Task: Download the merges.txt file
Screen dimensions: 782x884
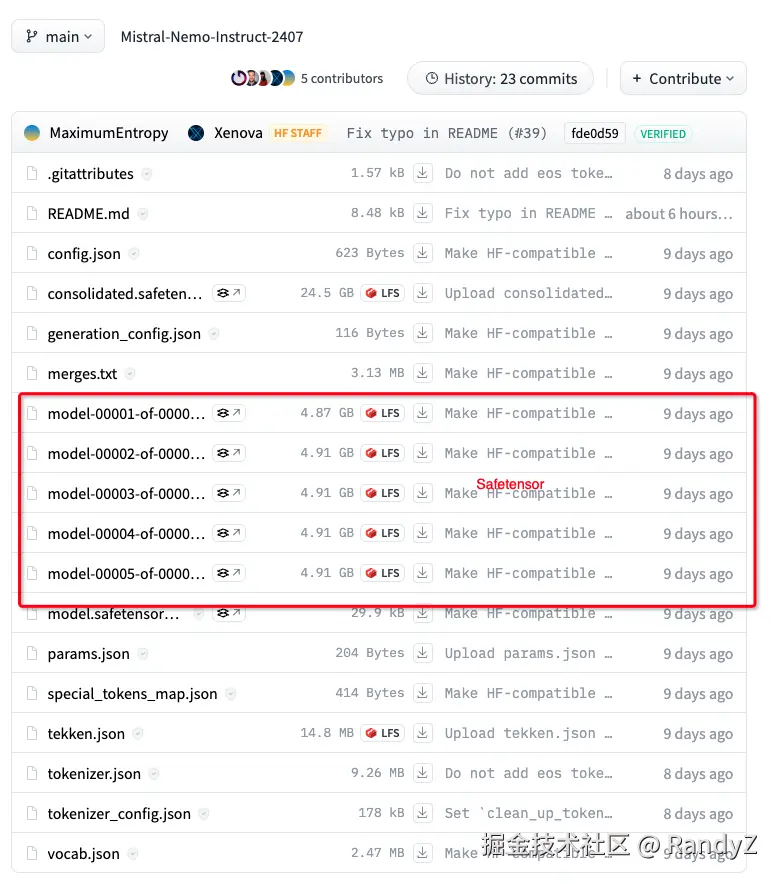Action: tap(422, 373)
